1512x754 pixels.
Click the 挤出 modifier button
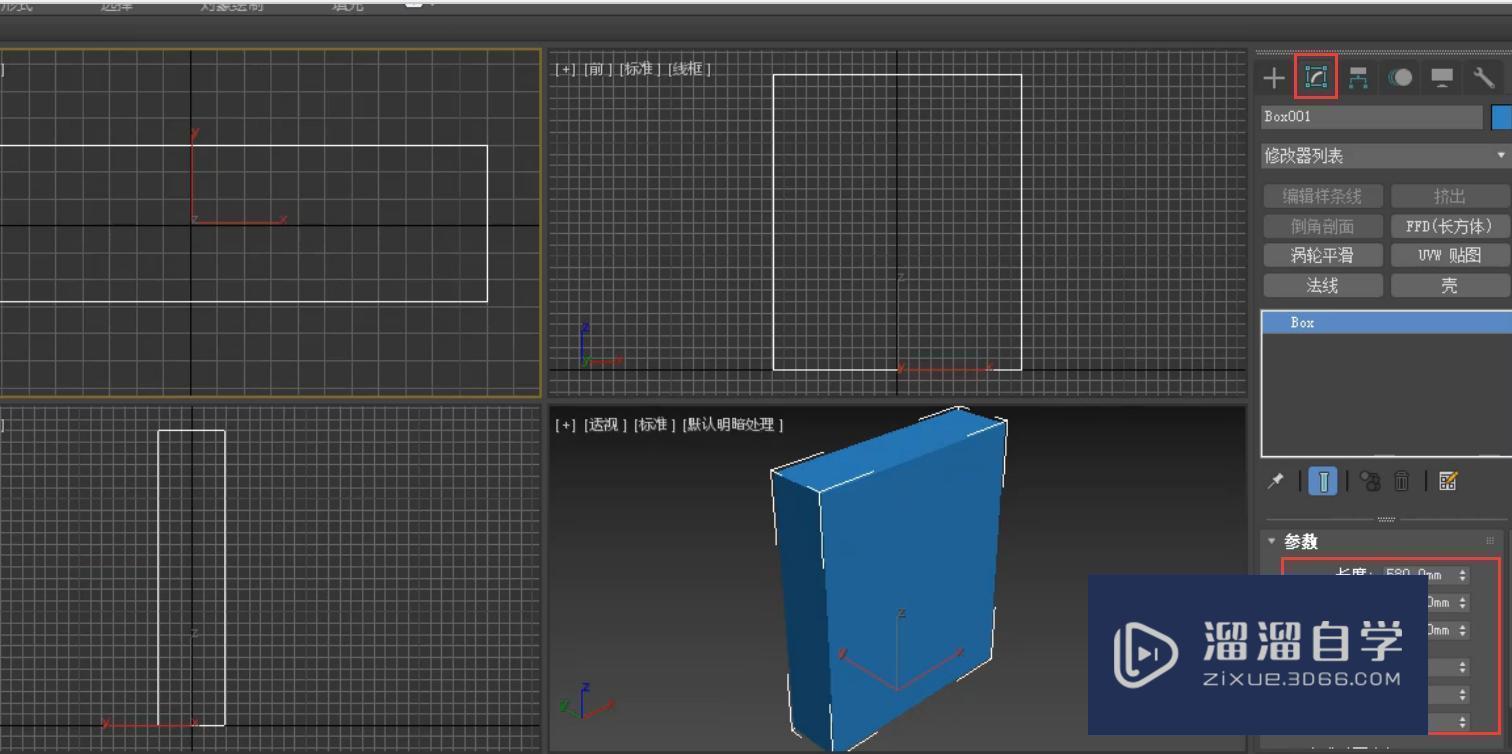point(1450,196)
